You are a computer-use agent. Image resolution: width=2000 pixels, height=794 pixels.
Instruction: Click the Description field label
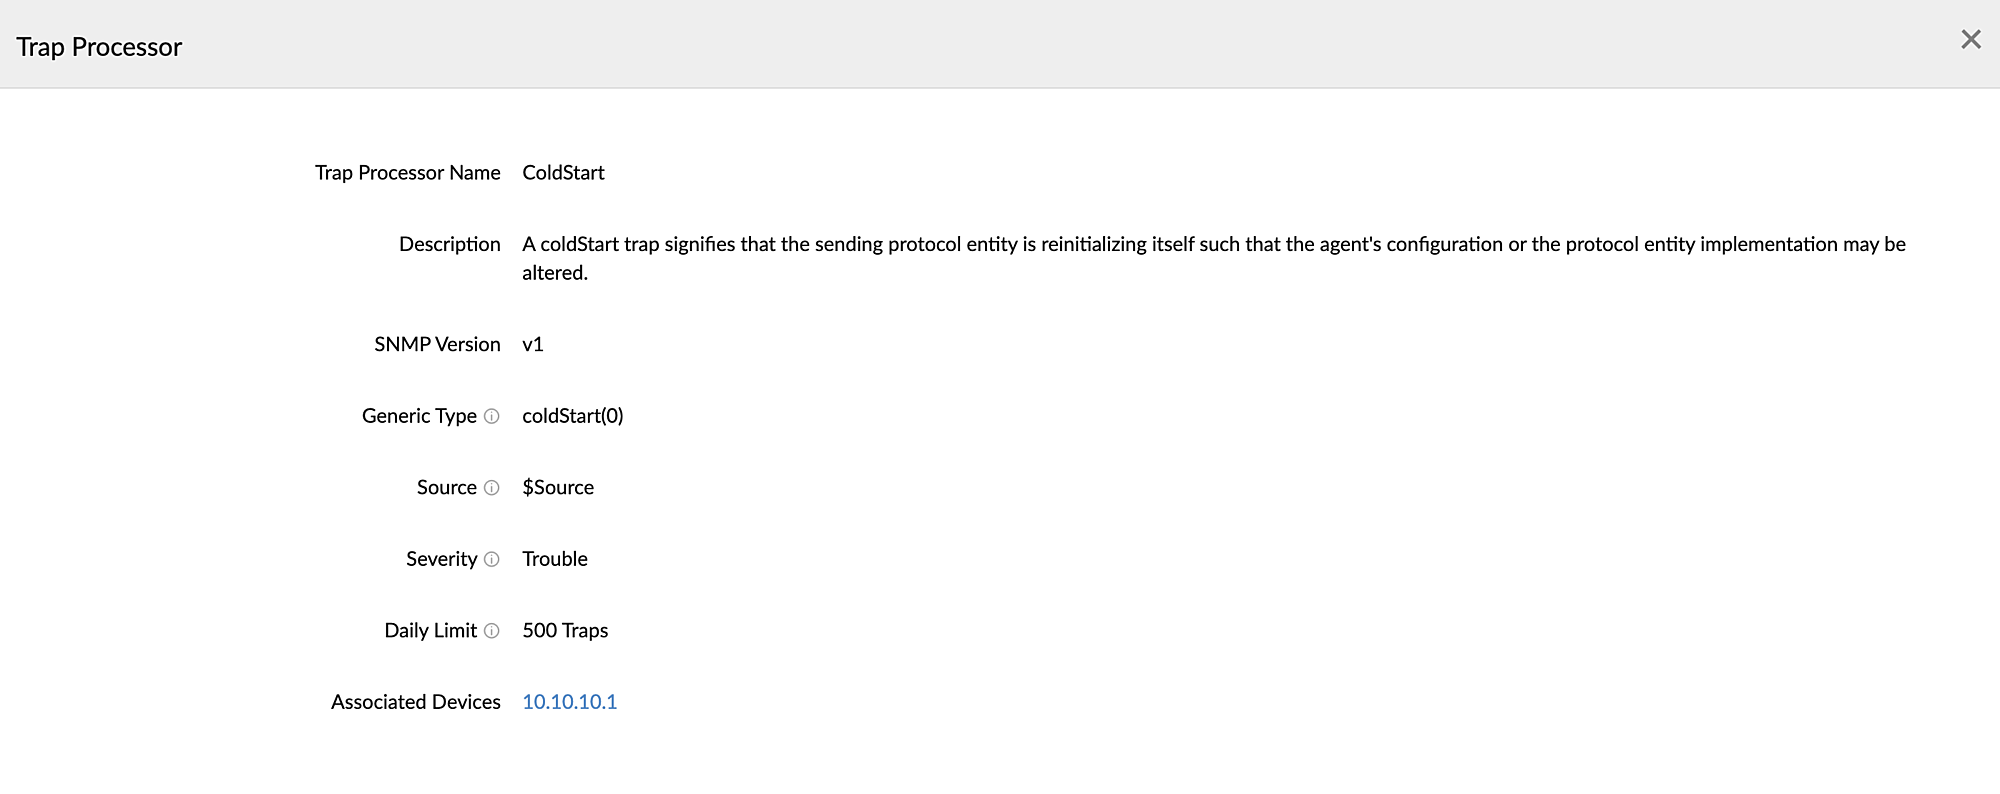449,245
